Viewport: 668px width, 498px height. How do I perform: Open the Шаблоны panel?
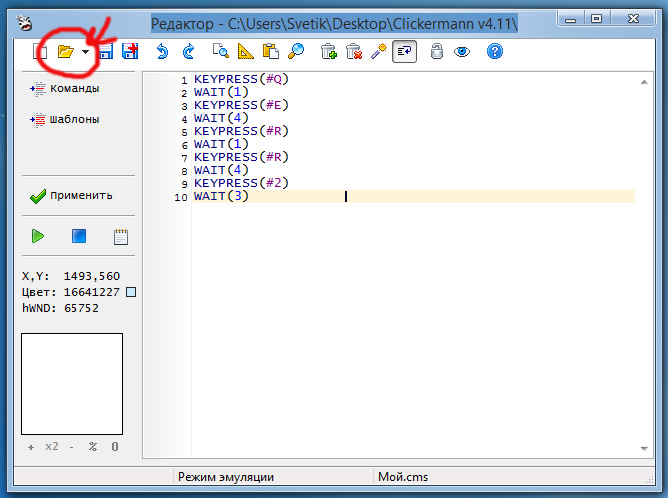click(x=64, y=120)
